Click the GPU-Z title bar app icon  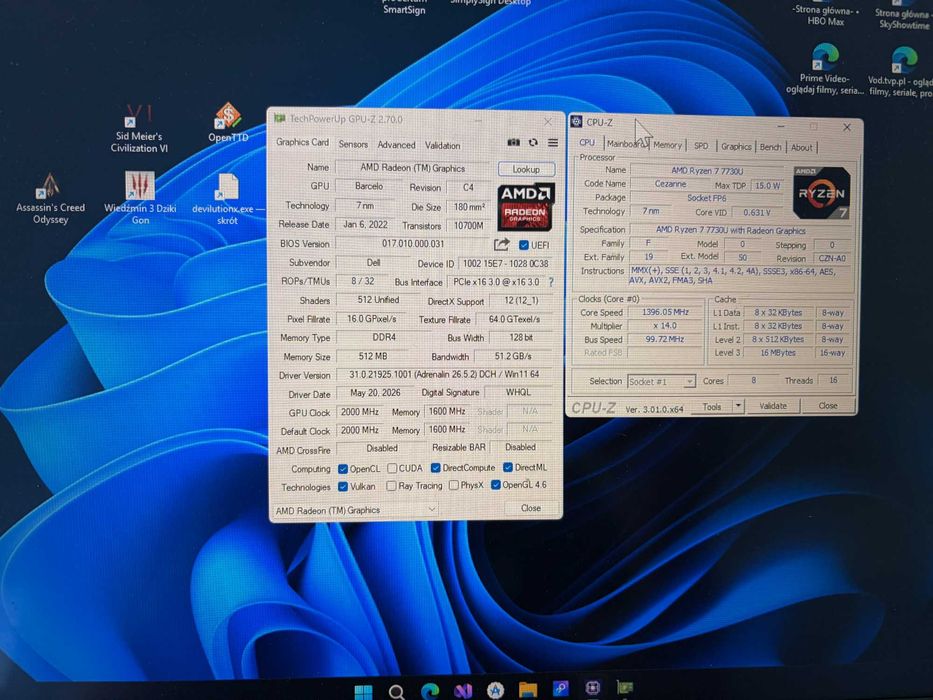279,118
